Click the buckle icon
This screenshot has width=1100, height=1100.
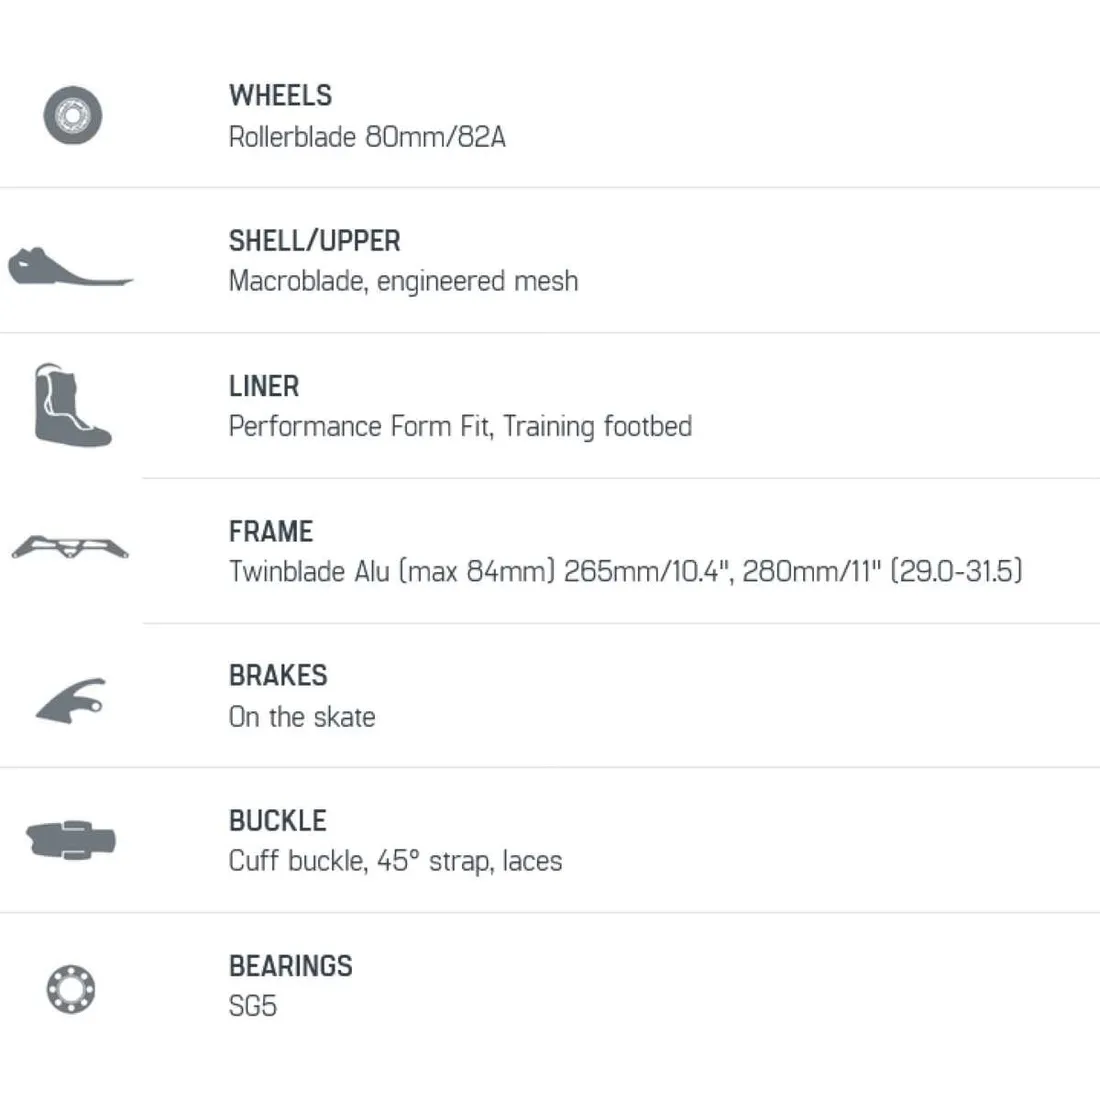click(71, 838)
